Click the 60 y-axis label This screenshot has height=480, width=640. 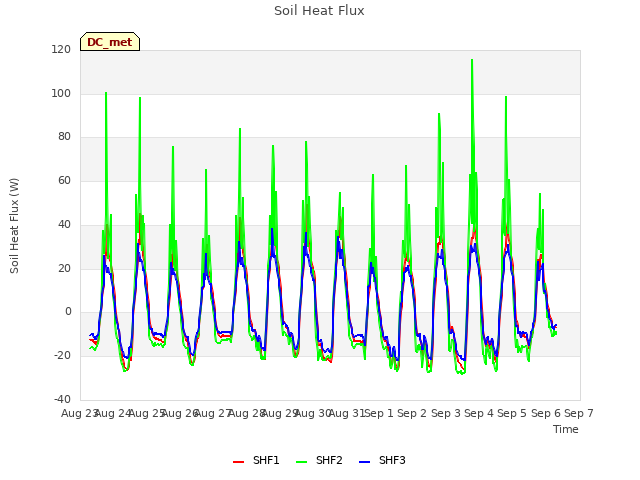(64, 180)
